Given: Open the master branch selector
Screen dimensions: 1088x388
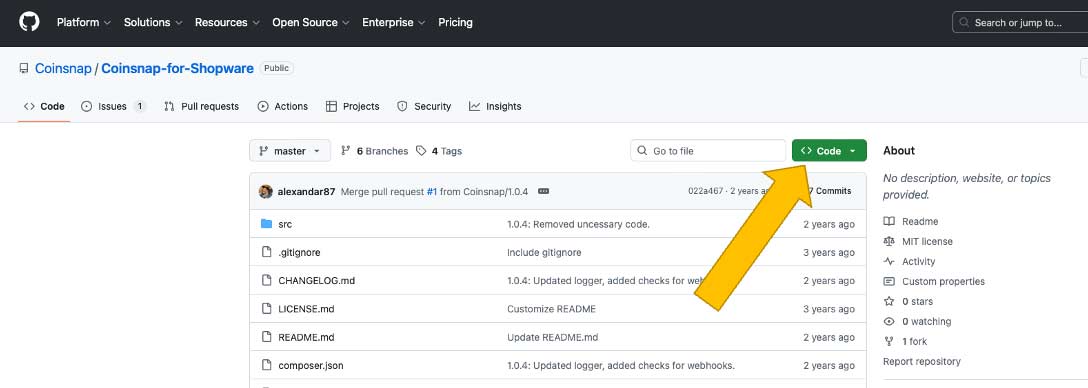Looking at the screenshot, I should (290, 151).
